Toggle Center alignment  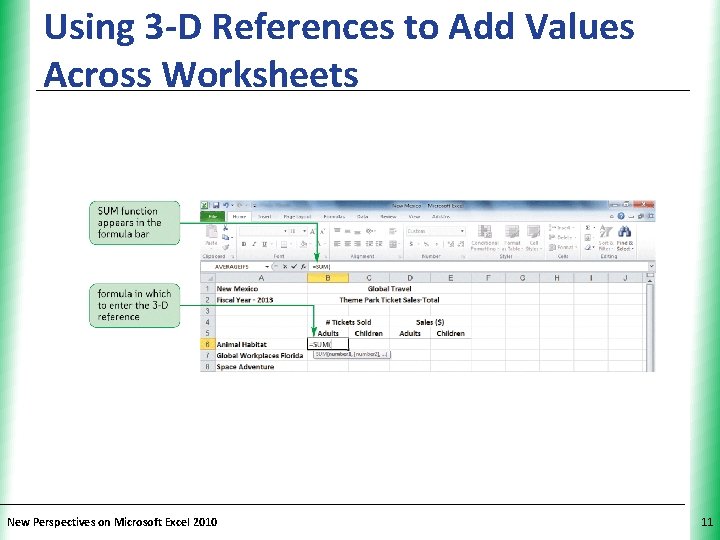click(348, 244)
